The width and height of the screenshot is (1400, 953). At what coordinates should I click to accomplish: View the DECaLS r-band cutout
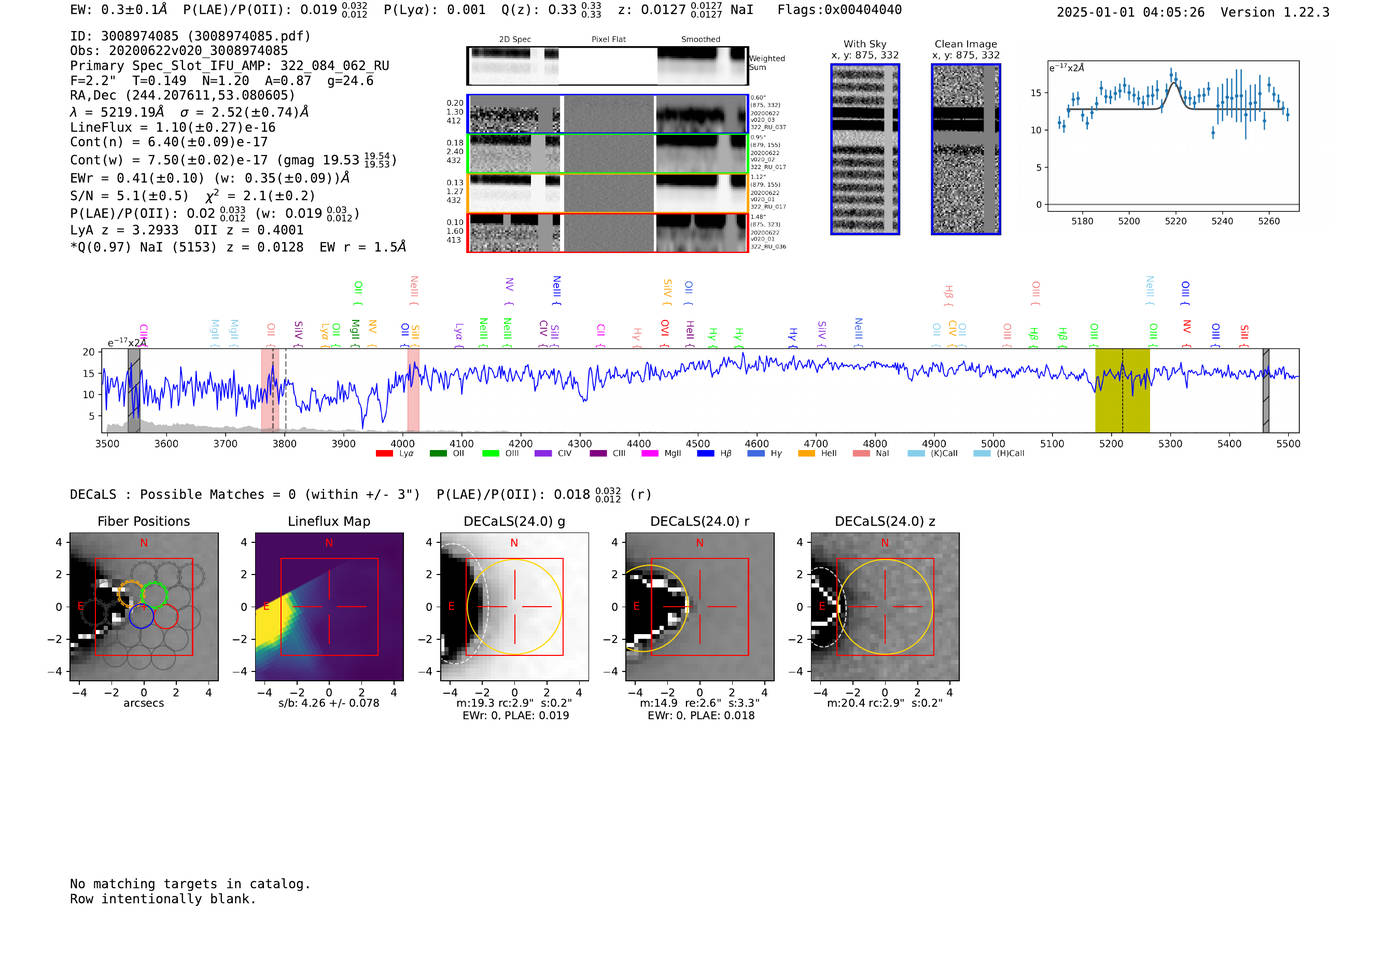[x=699, y=607]
